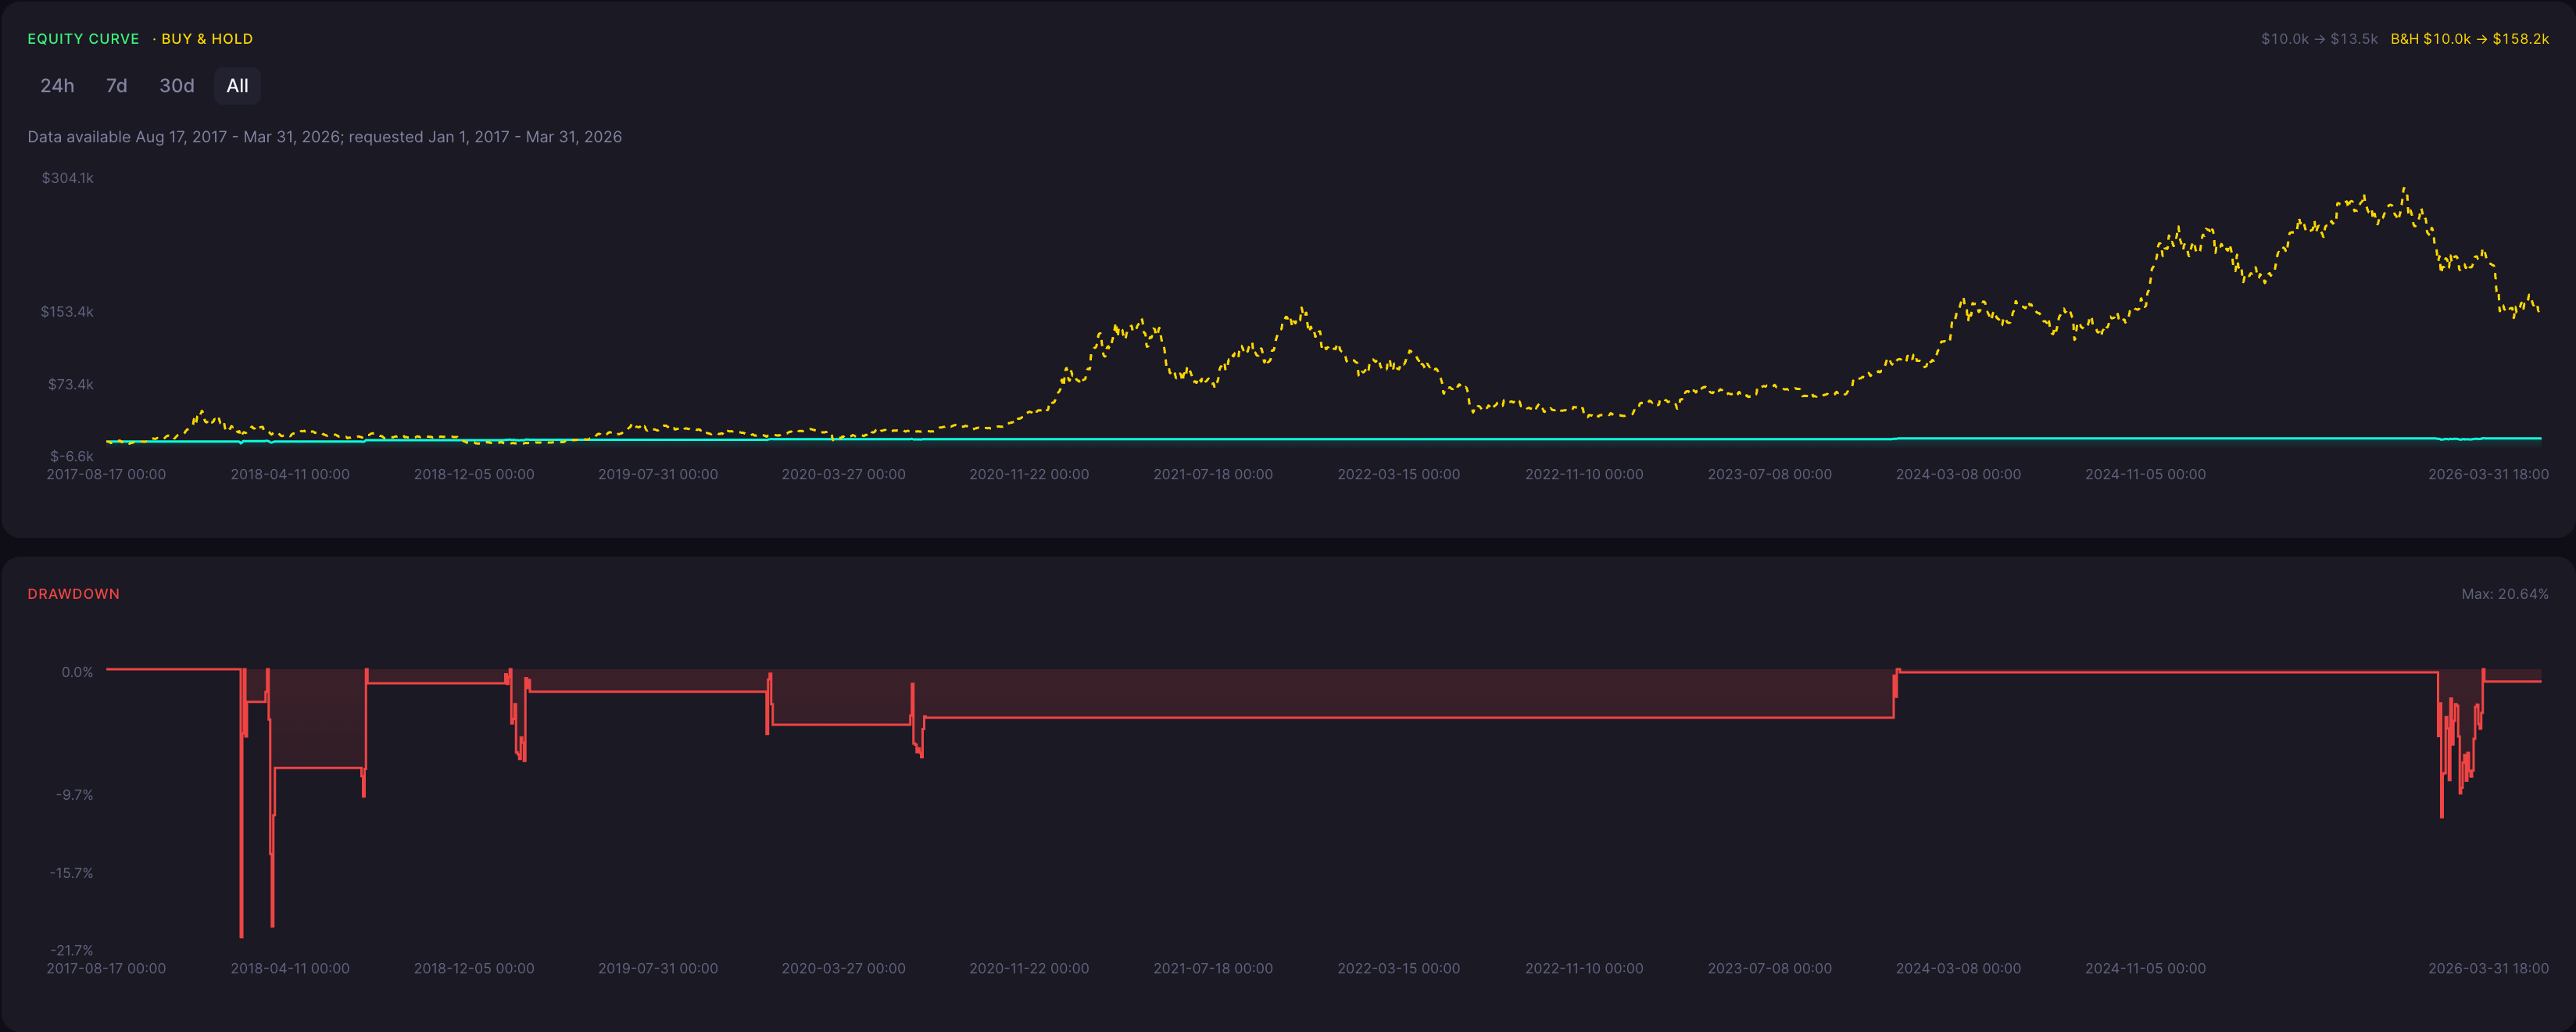Click the $304.1k equity axis label
The image size is (2576, 1032).
click(x=67, y=178)
